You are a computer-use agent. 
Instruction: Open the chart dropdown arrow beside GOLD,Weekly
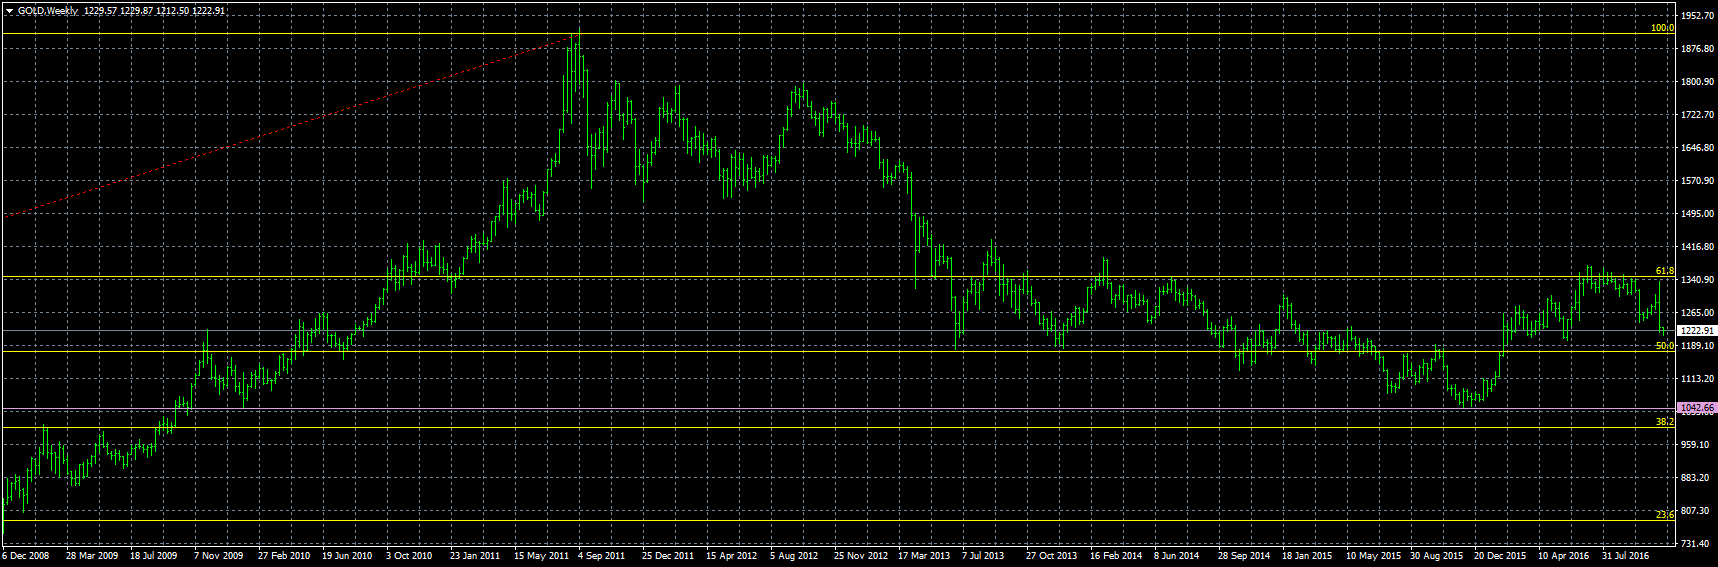[9, 11]
